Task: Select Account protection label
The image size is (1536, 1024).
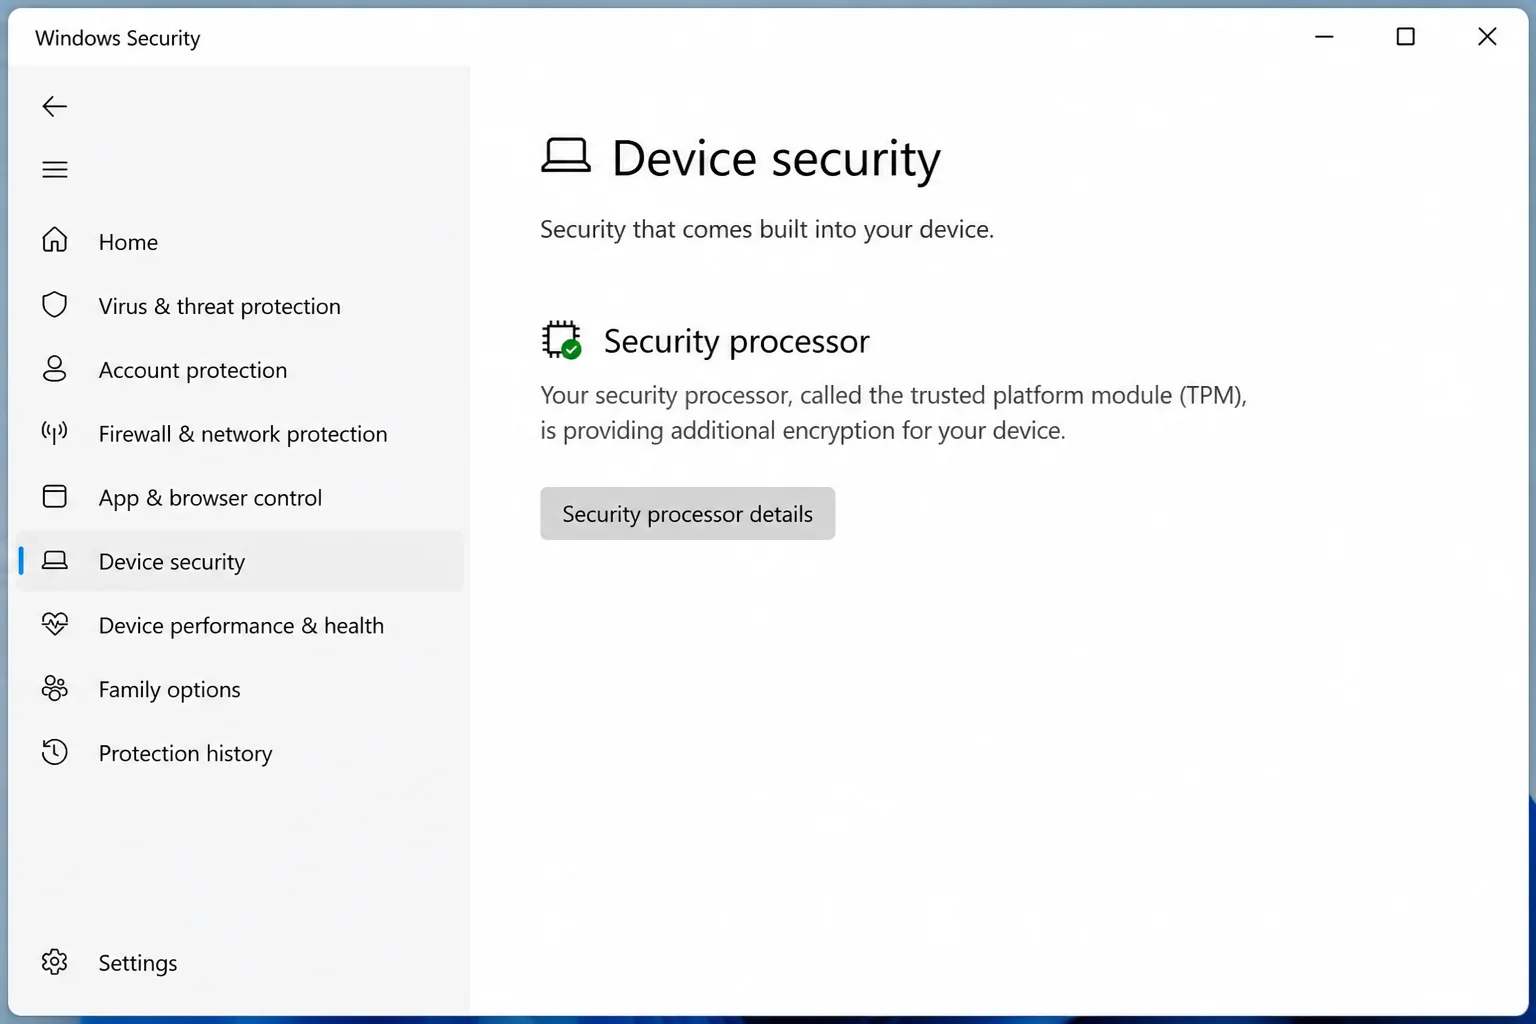Action: (x=193, y=370)
